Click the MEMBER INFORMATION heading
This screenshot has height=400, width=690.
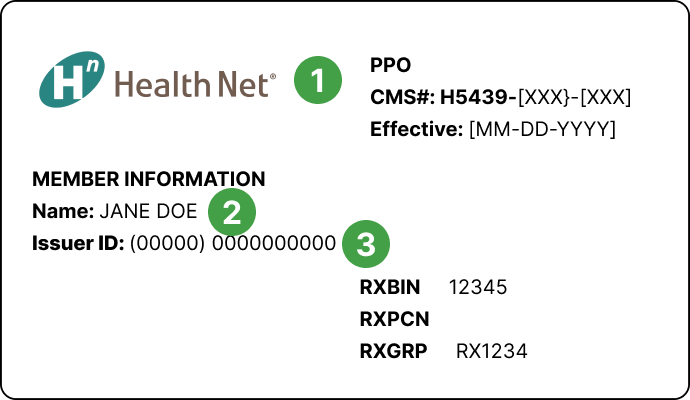(149, 180)
